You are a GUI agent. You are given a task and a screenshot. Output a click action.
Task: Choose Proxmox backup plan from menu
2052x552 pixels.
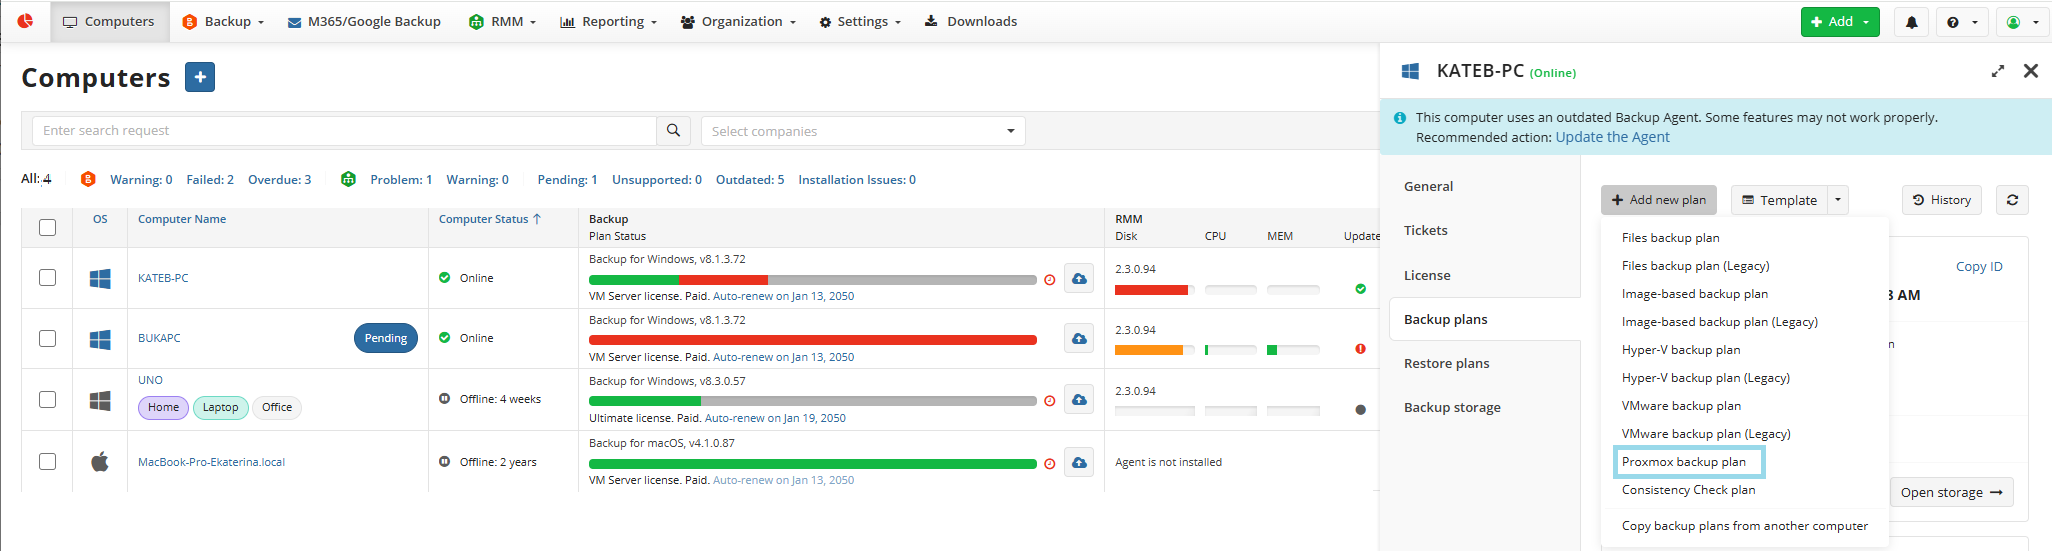click(x=1684, y=462)
